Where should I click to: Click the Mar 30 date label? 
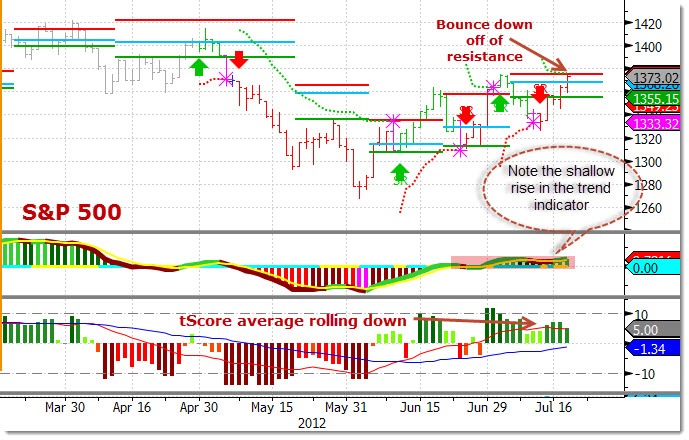point(65,407)
